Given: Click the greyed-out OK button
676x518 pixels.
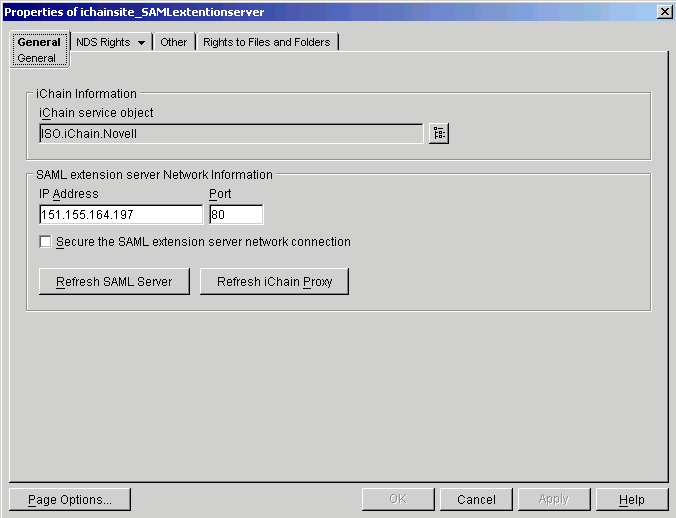Looking at the screenshot, I should (398, 499).
